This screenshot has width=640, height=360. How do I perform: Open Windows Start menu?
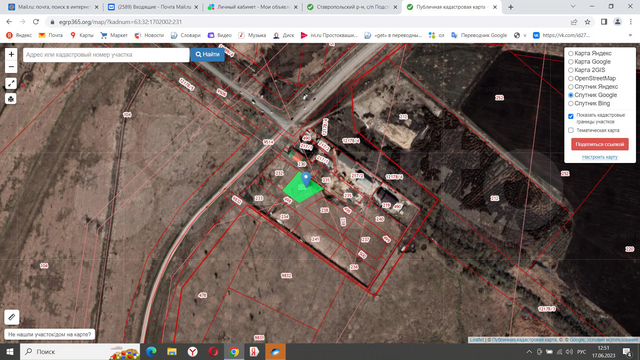(x=10, y=351)
